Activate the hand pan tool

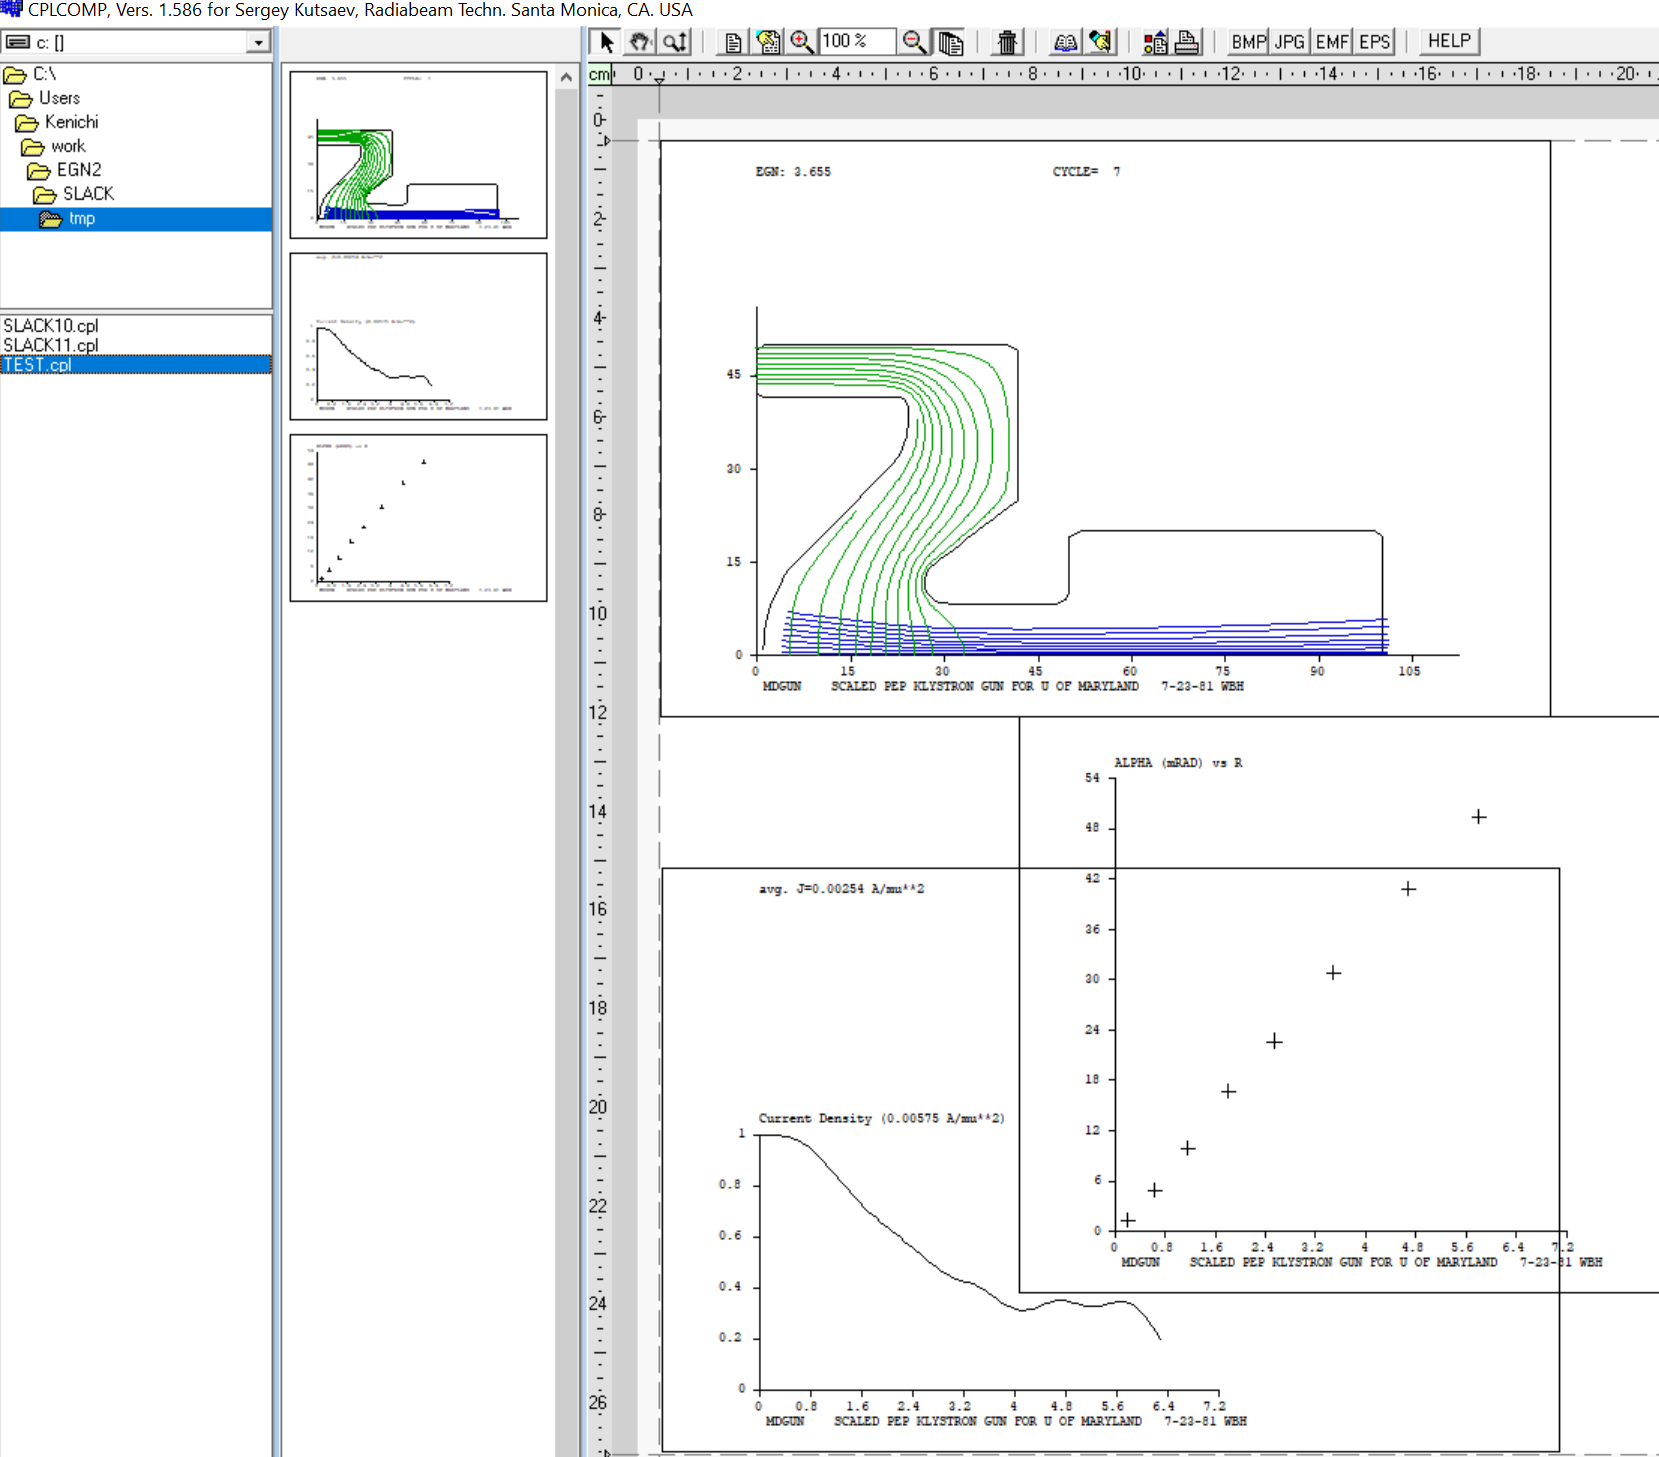coord(640,42)
